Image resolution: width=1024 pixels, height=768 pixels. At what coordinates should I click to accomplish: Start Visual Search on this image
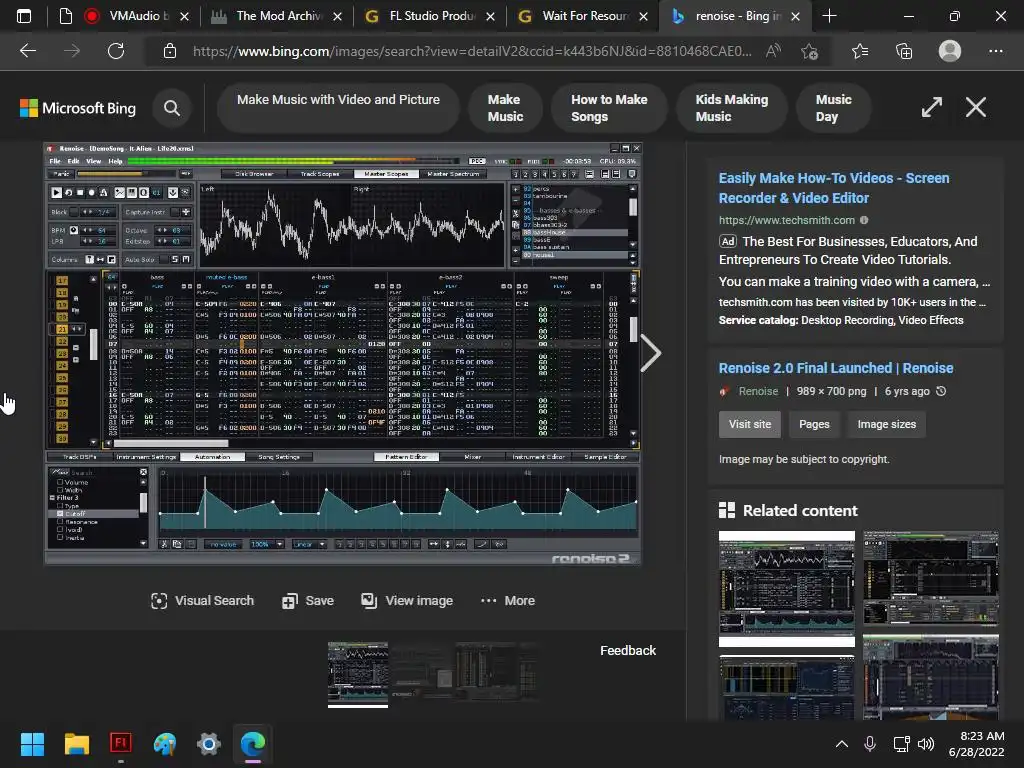202,601
